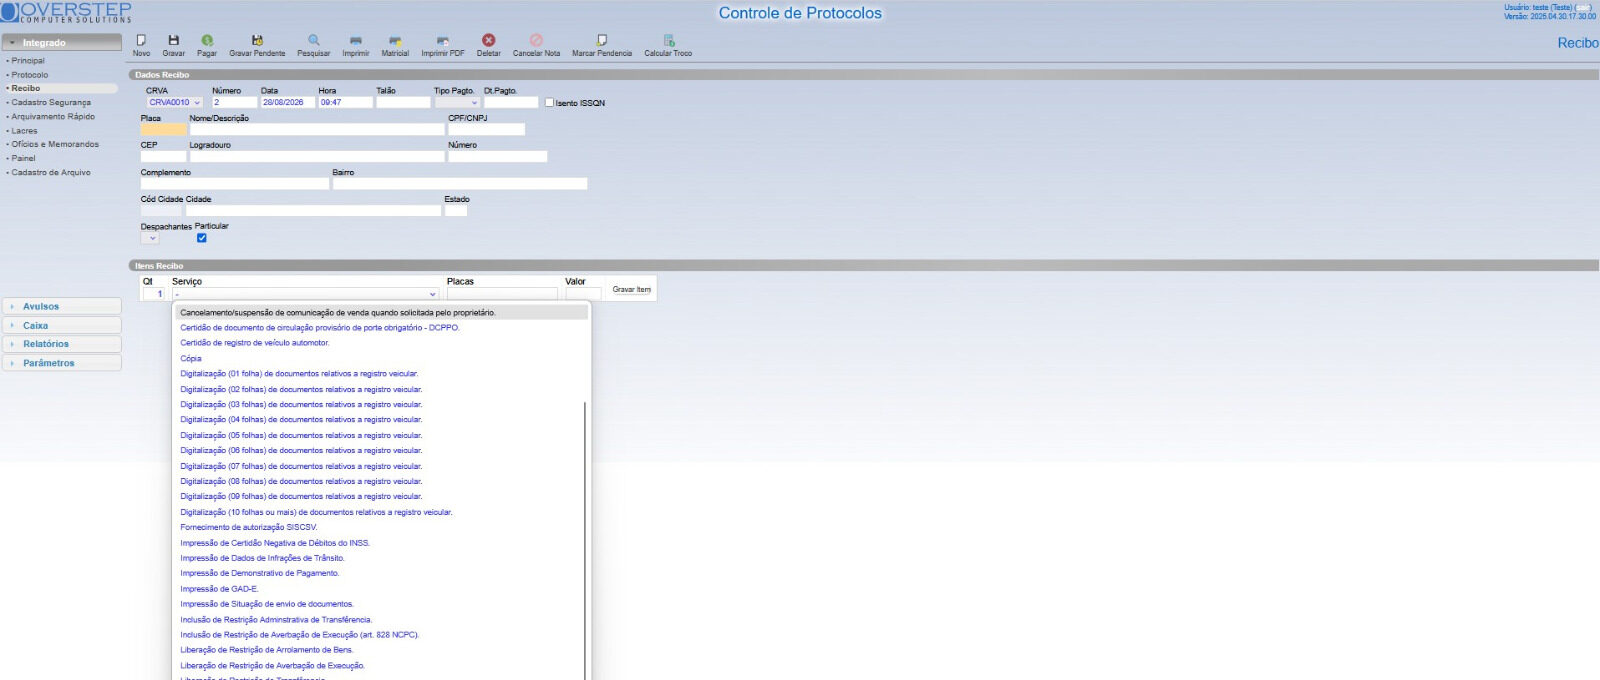Expand the Avulsos sidebar section
Image resolution: width=1600 pixels, height=680 pixels.
coord(61,306)
